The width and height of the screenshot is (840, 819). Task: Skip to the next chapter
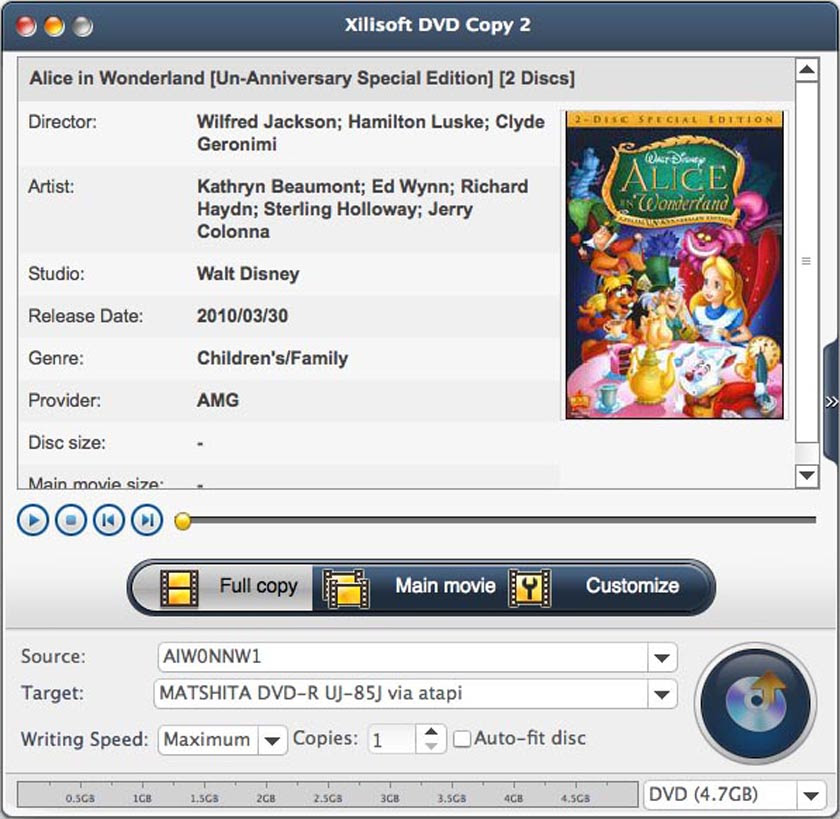click(x=146, y=520)
